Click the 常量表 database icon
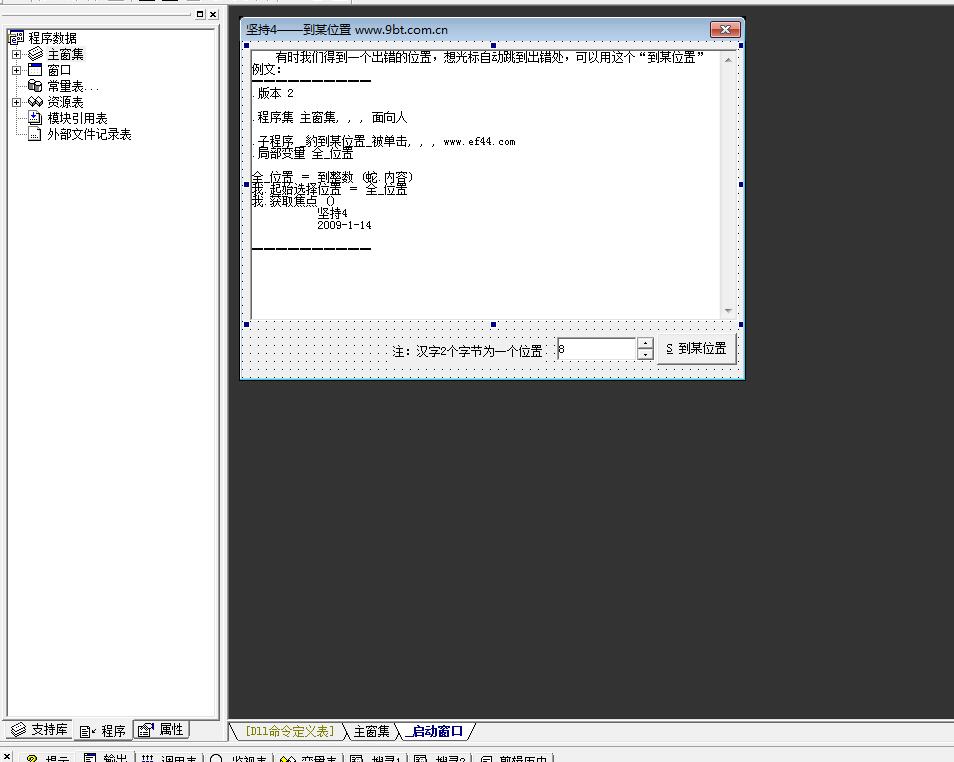Screen dimensions: 954x762 tap(35, 86)
